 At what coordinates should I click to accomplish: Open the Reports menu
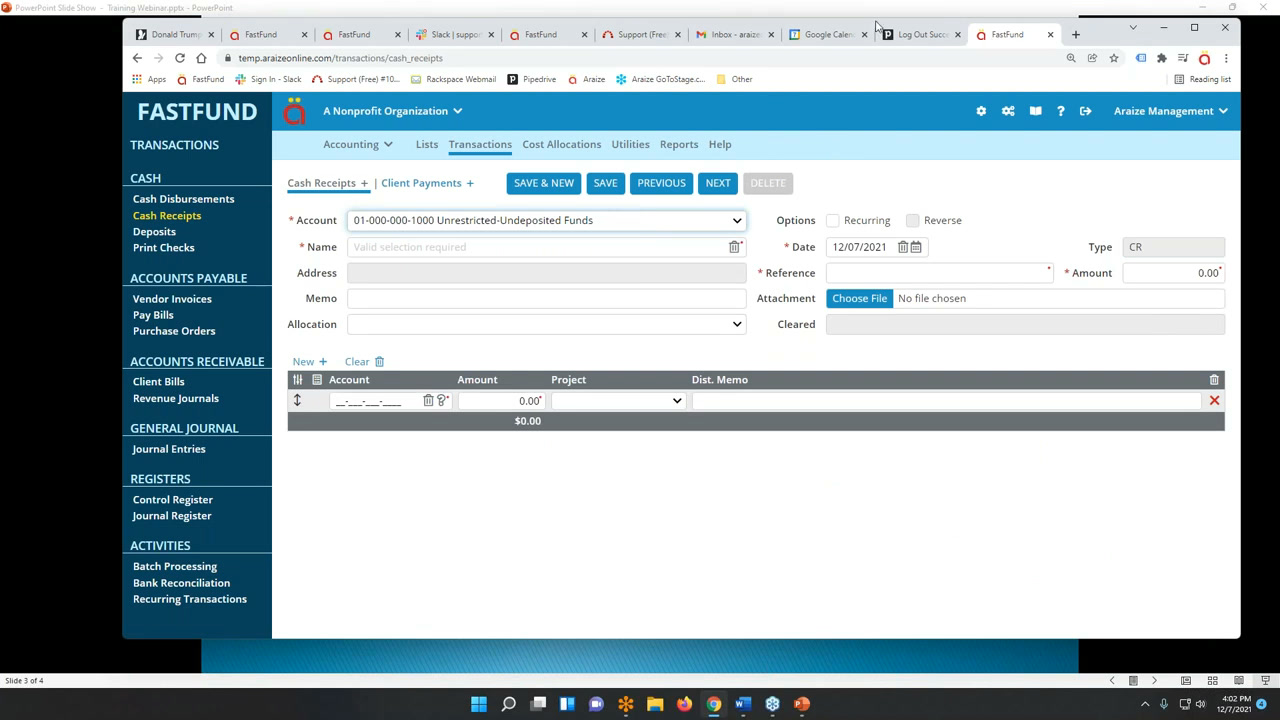click(x=679, y=144)
